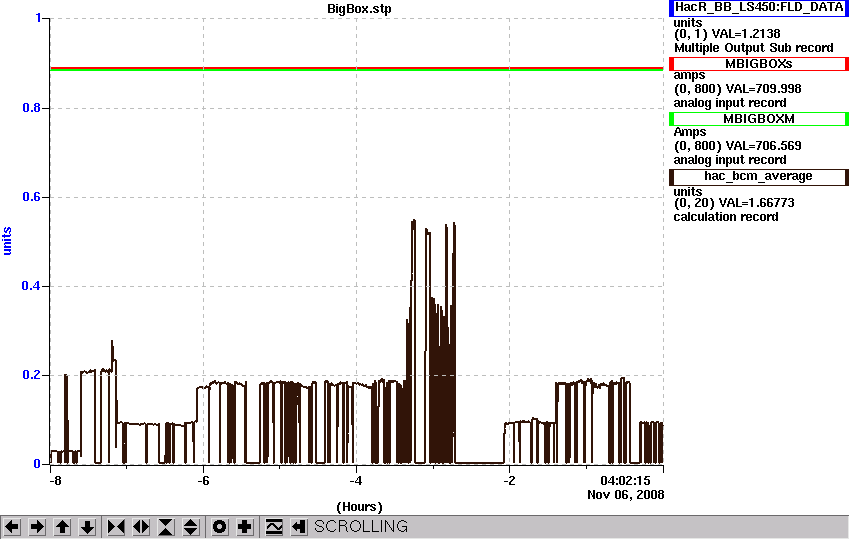Click the VAL=706.569 readout
849x539 pixels.
click(763, 146)
